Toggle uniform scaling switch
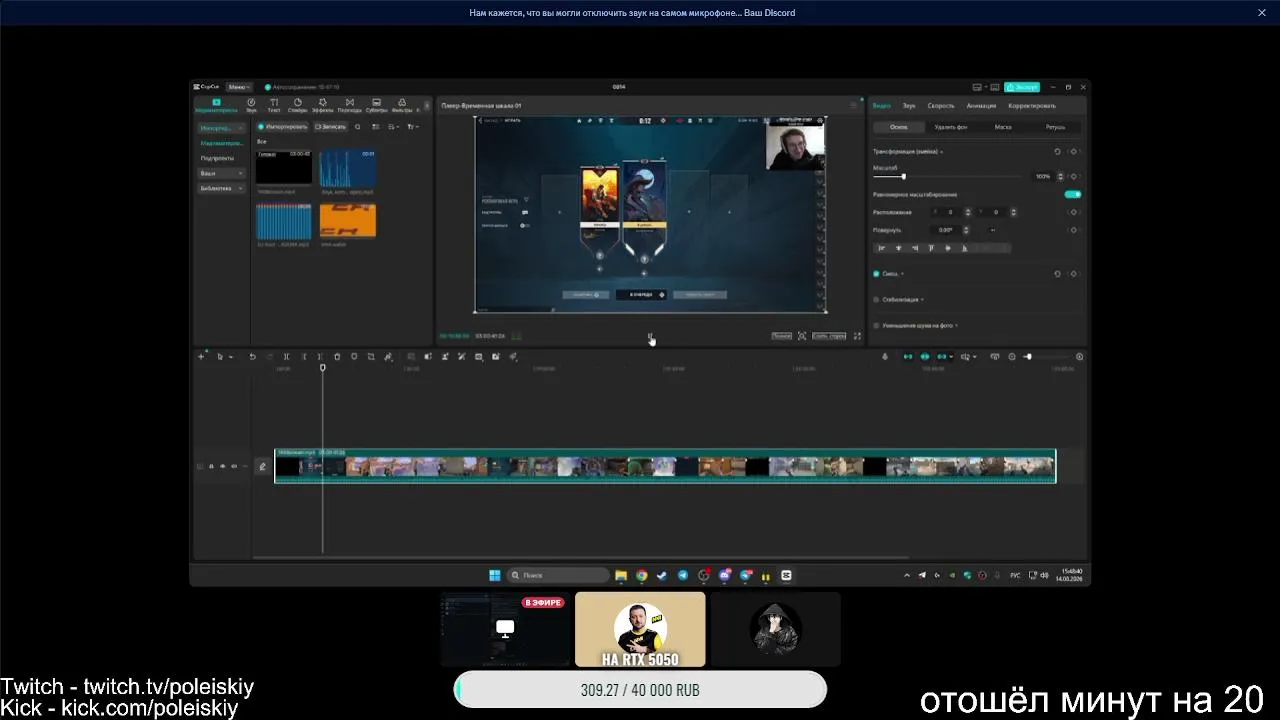 point(1073,194)
